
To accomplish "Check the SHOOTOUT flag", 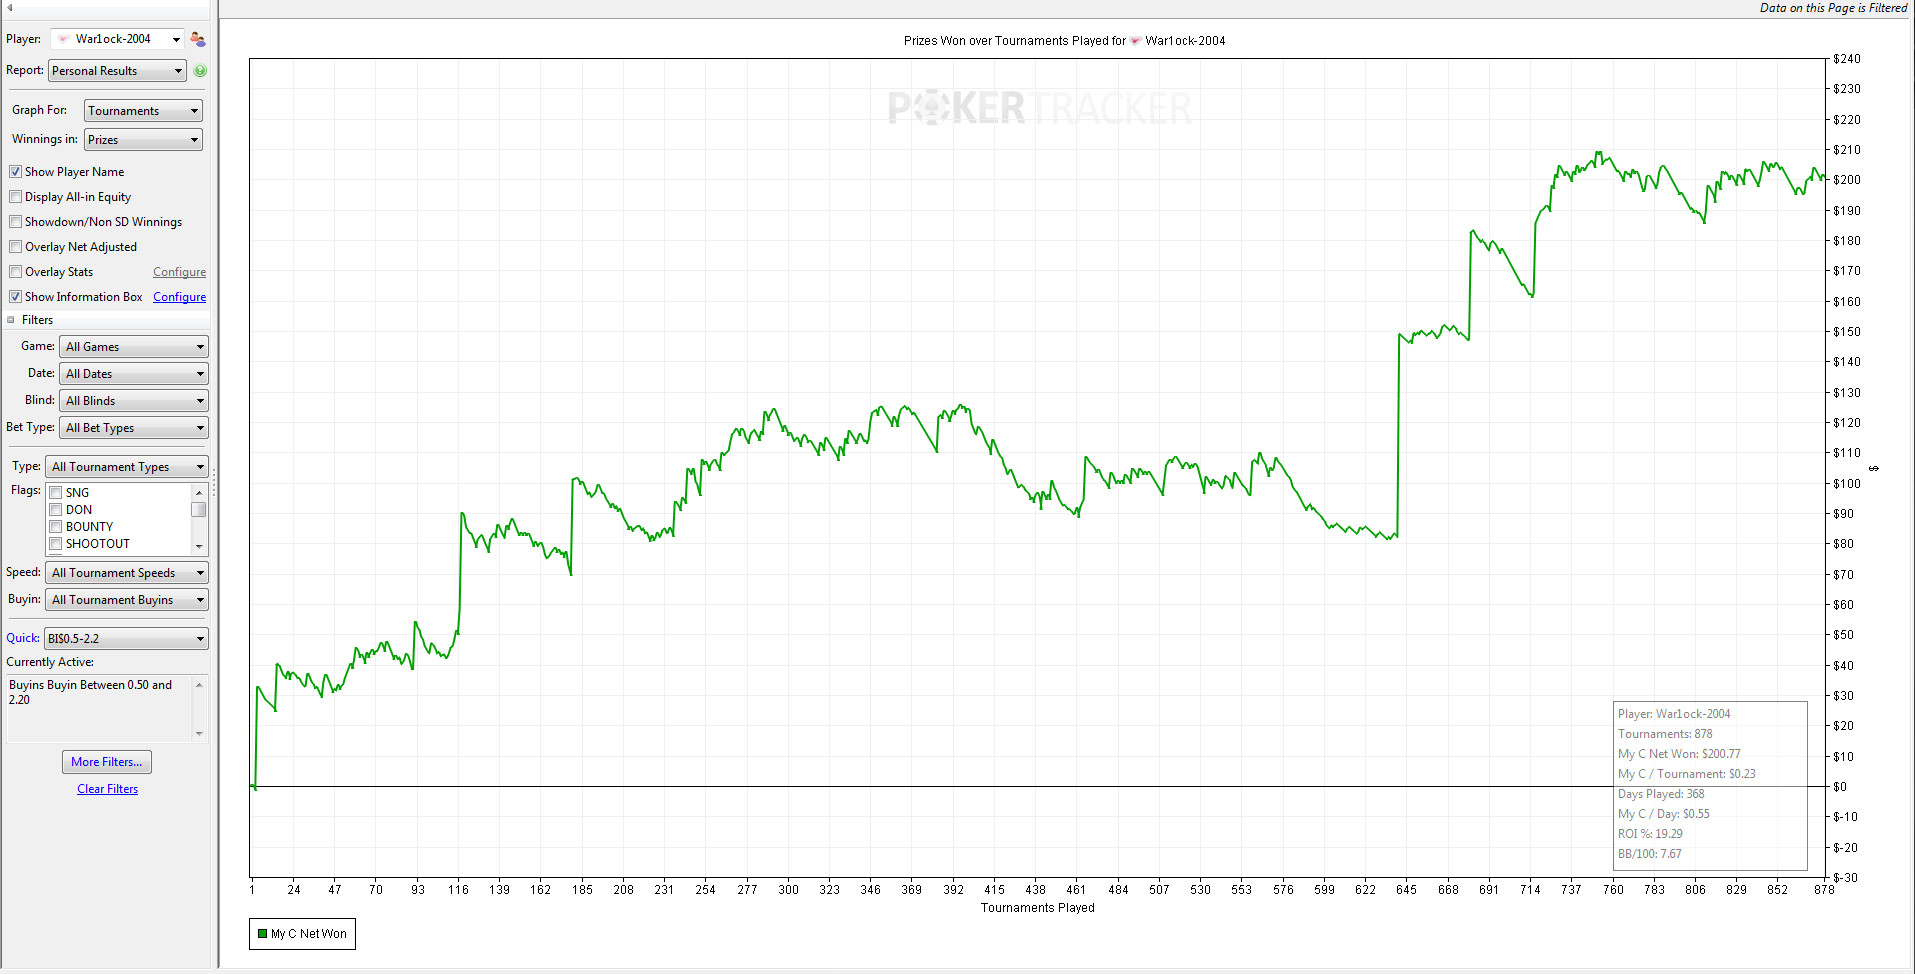I will (56, 544).
